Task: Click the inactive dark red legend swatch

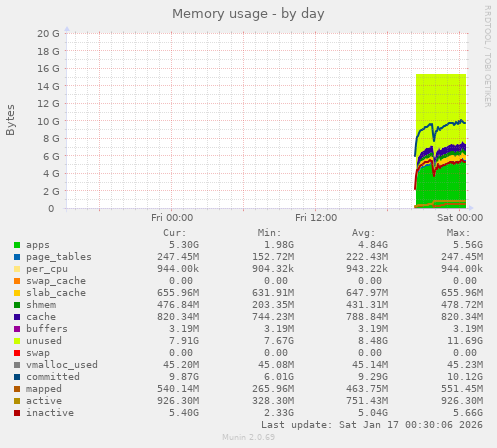Action: point(17,413)
